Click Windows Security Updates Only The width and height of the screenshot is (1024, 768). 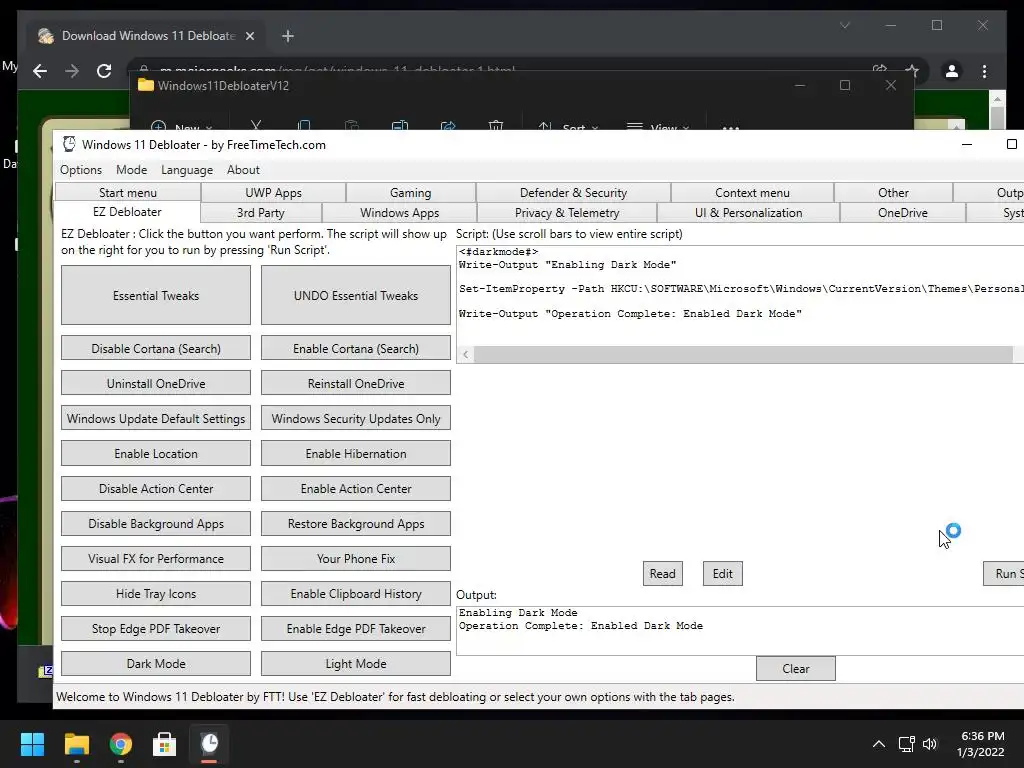[x=355, y=418]
